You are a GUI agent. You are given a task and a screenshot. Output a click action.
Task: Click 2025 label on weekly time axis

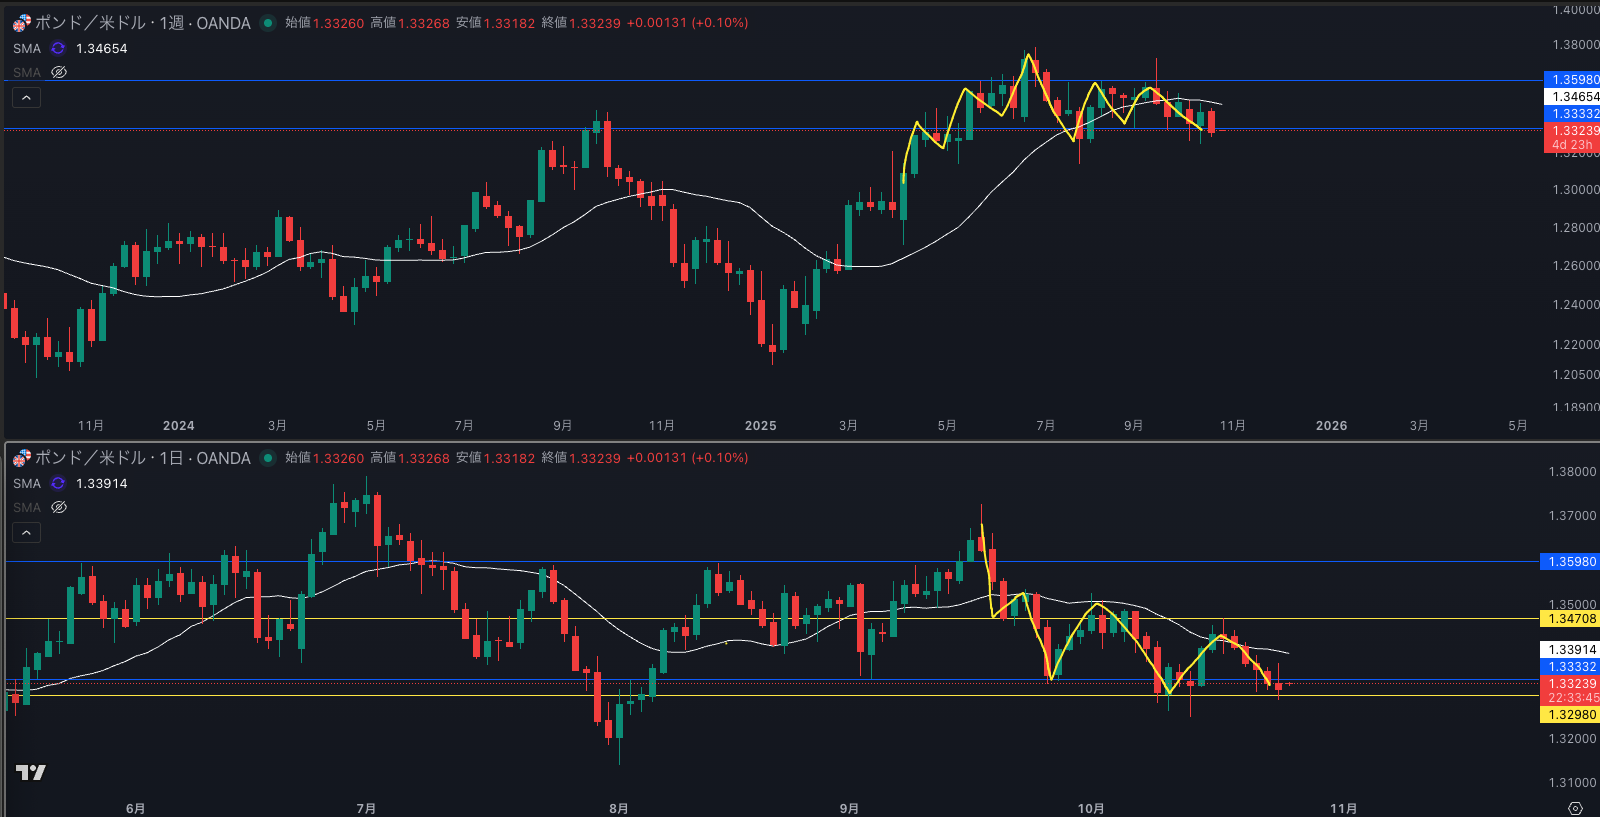pyautogui.click(x=760, y=425)
